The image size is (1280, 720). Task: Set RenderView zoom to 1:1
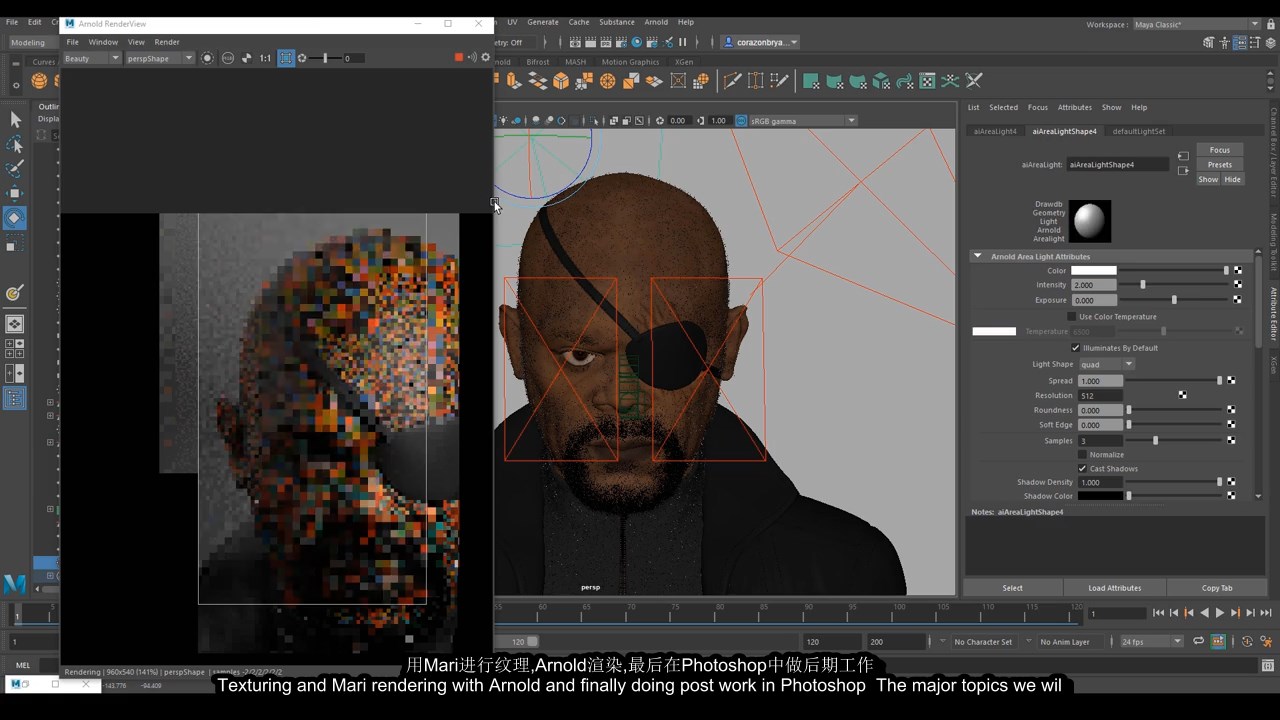tap(265, 58)
